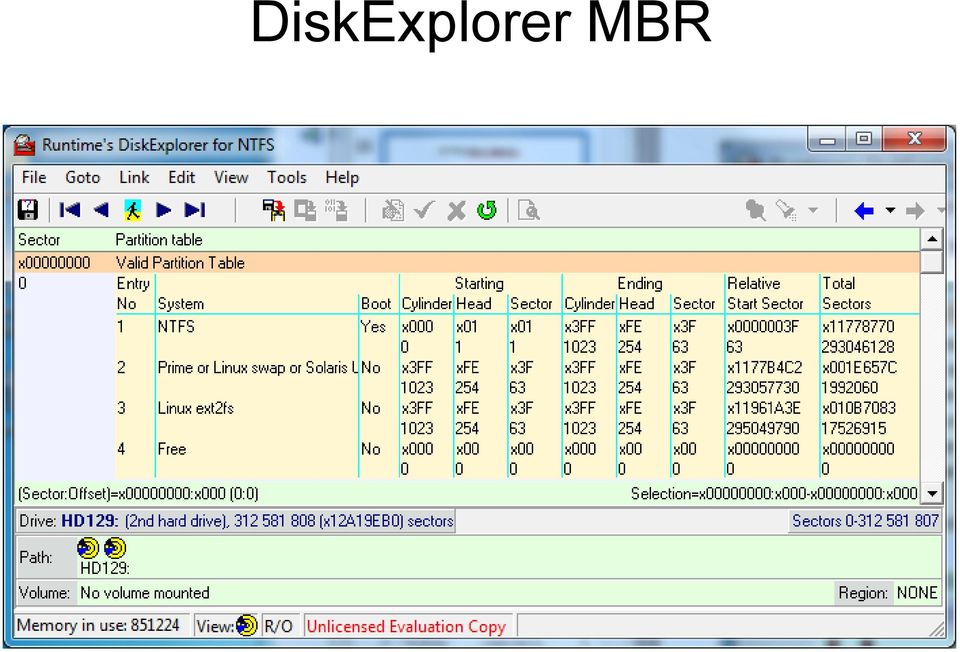Click the 'Memory in use: 851224' status entry
The image size is (960, 652).
pos(98,625)
